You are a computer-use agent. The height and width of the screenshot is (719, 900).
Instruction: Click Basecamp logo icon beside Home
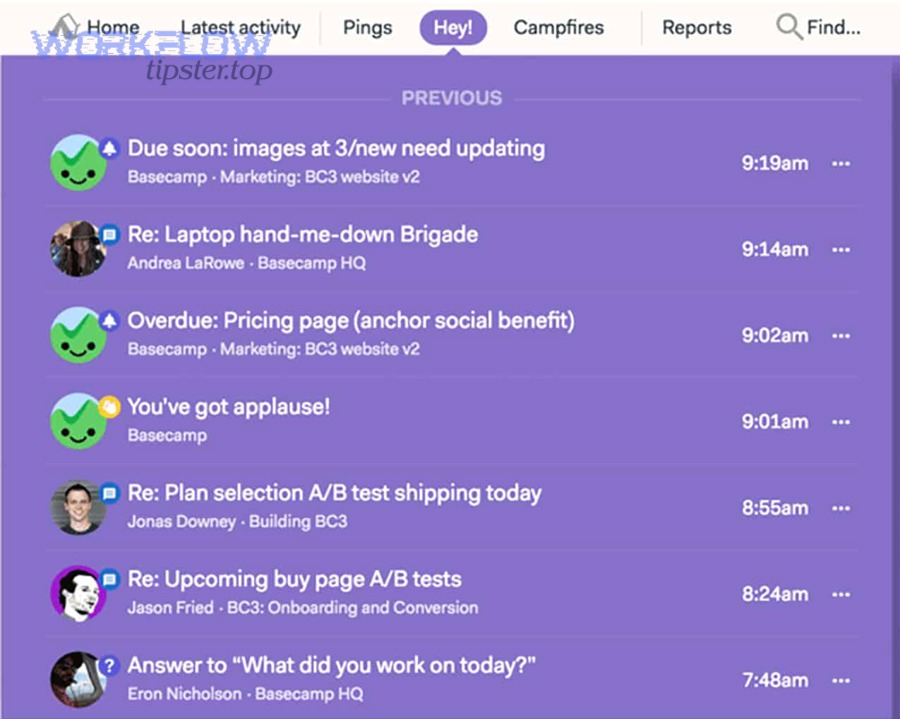click(66, 26)
